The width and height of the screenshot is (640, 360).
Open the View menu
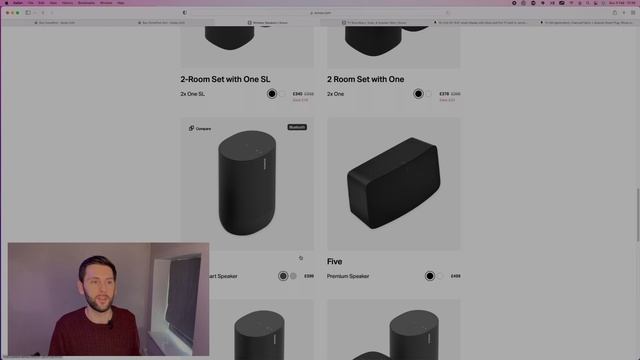pyautogui.click(x=53, y=3)
